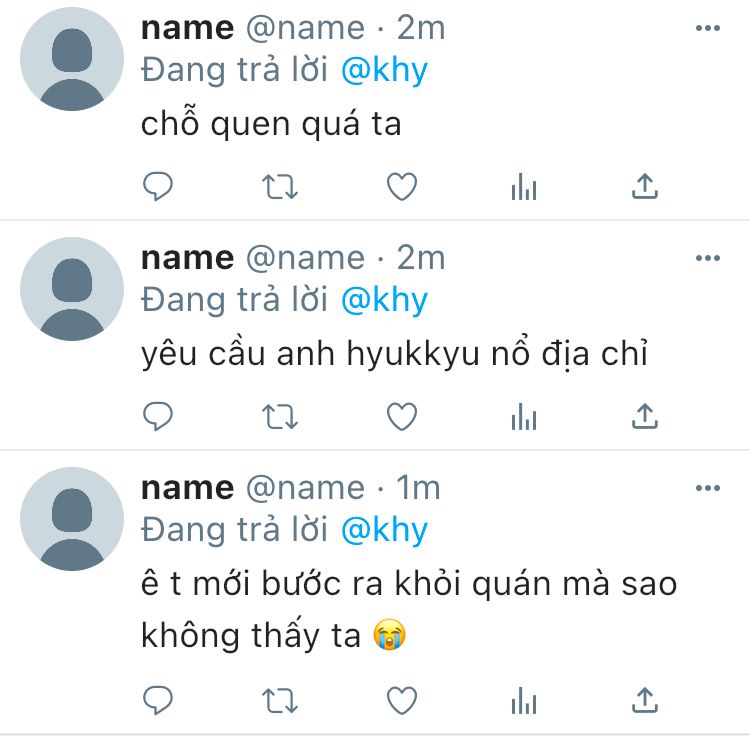
Task: Reply to the "chỗ quen quá ta" tweet
Action: [158, 186]
